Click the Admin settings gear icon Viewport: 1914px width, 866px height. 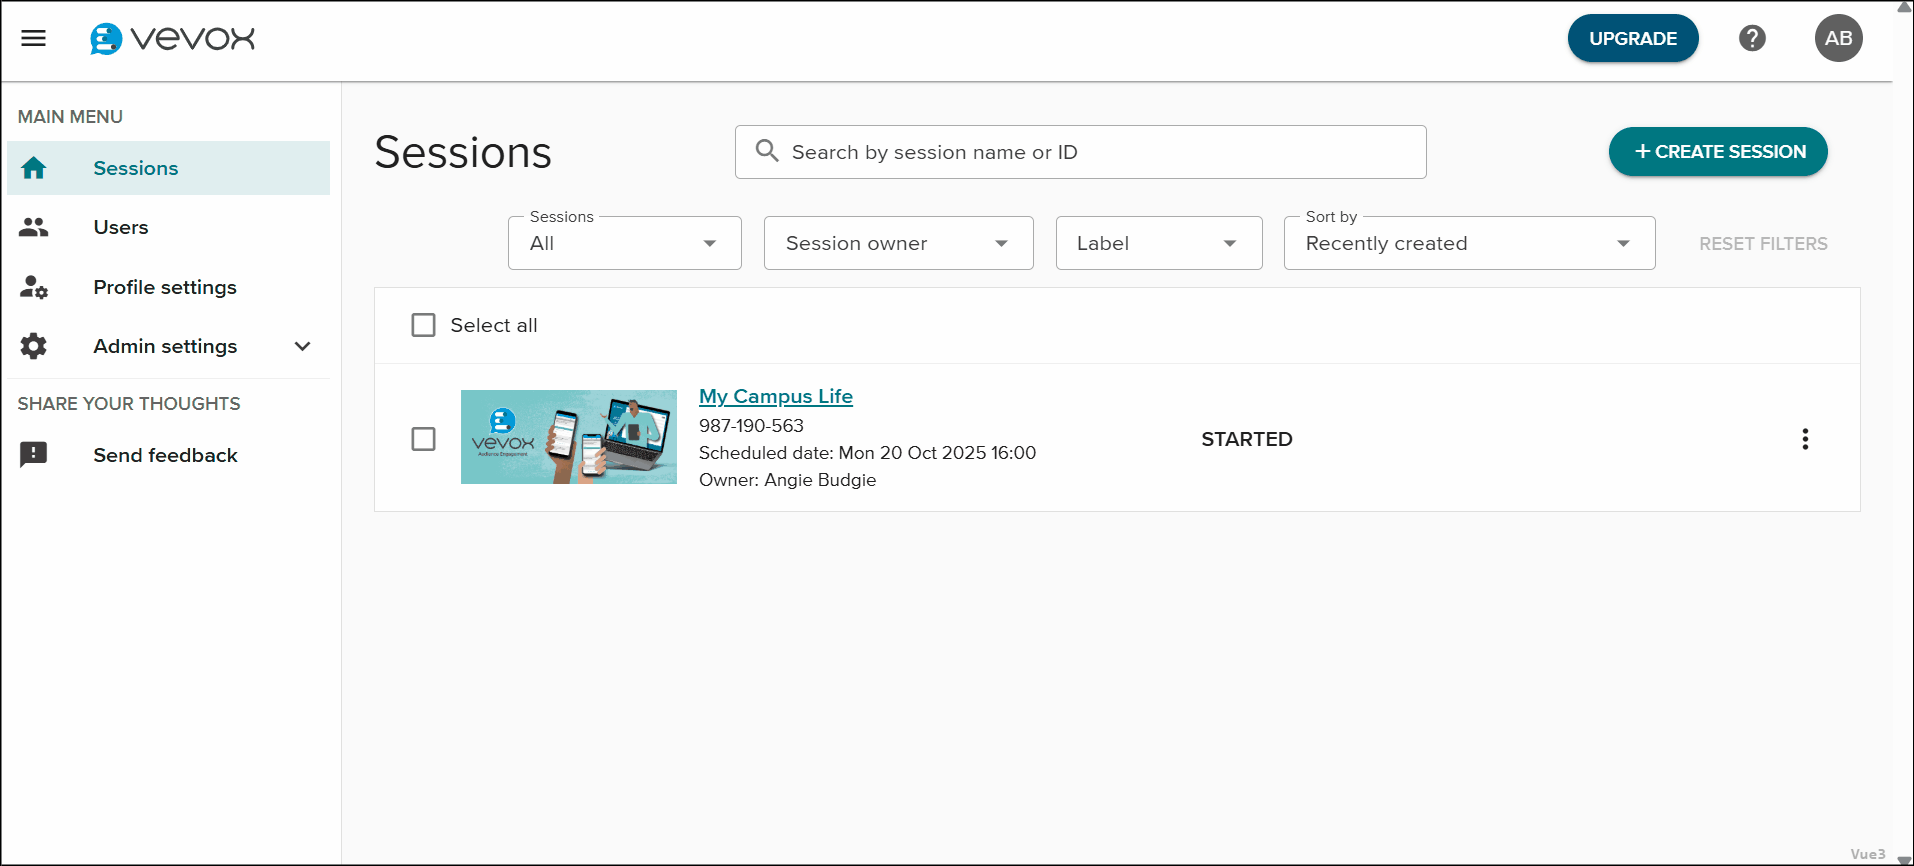34,346
